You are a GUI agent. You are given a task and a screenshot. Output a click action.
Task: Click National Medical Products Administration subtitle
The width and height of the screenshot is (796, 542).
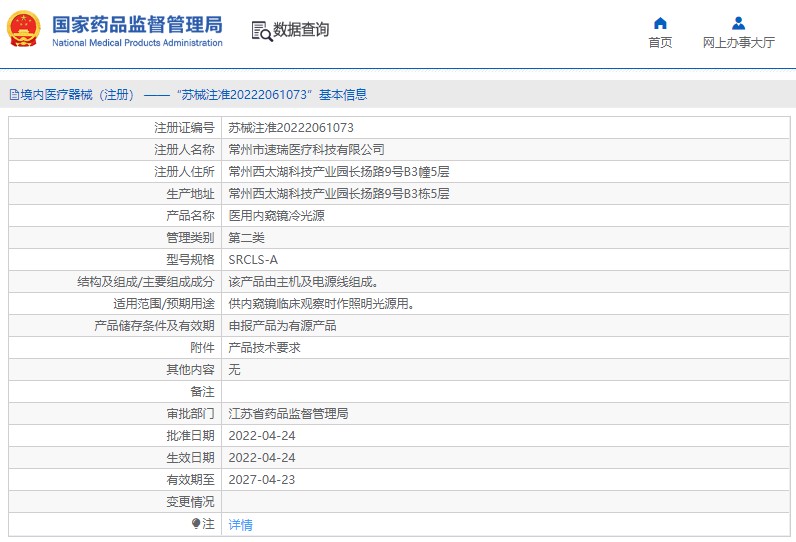137,43
